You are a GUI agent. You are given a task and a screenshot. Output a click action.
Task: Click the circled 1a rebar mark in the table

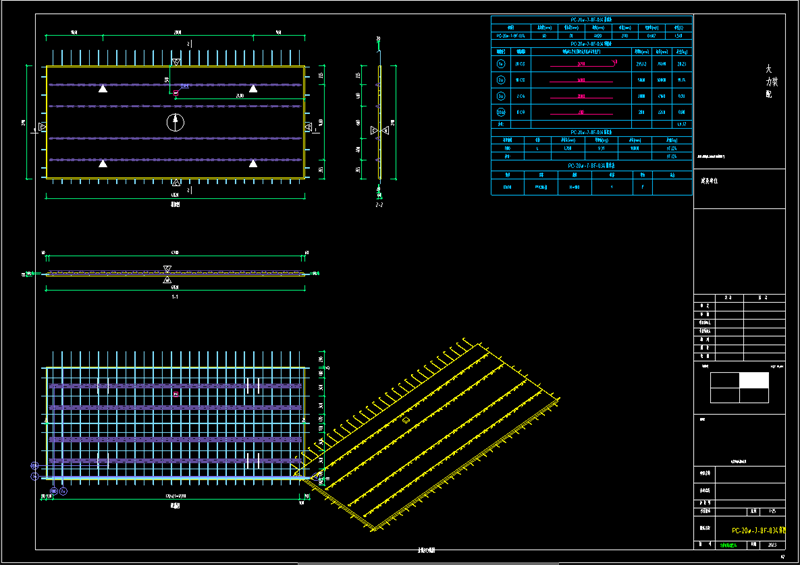501,64
